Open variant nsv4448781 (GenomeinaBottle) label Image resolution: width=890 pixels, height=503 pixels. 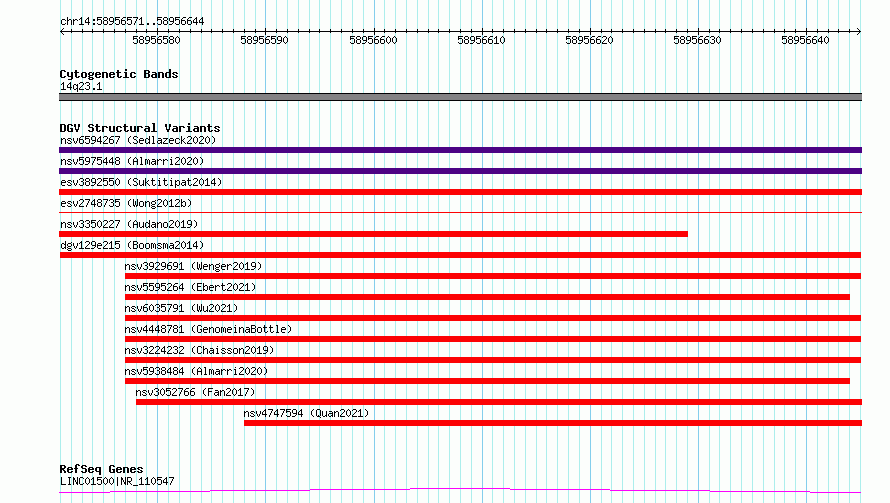pyautogui.click(x=208, y=329)
